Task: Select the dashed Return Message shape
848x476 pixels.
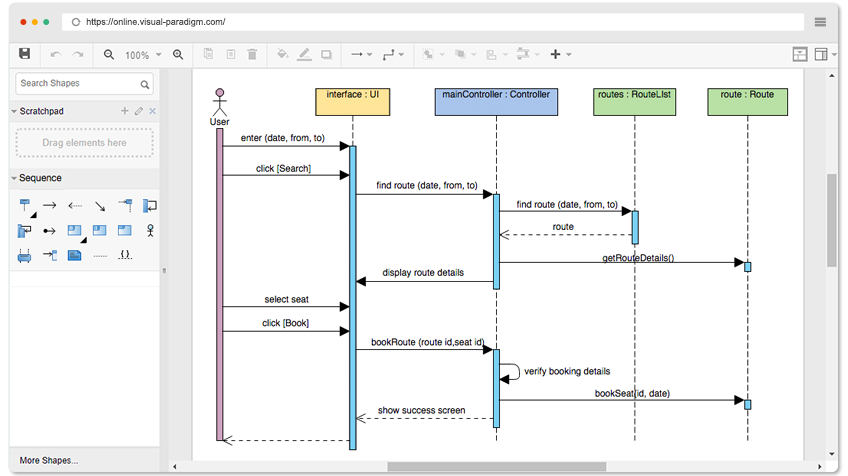Action: [x=75, y=206]
